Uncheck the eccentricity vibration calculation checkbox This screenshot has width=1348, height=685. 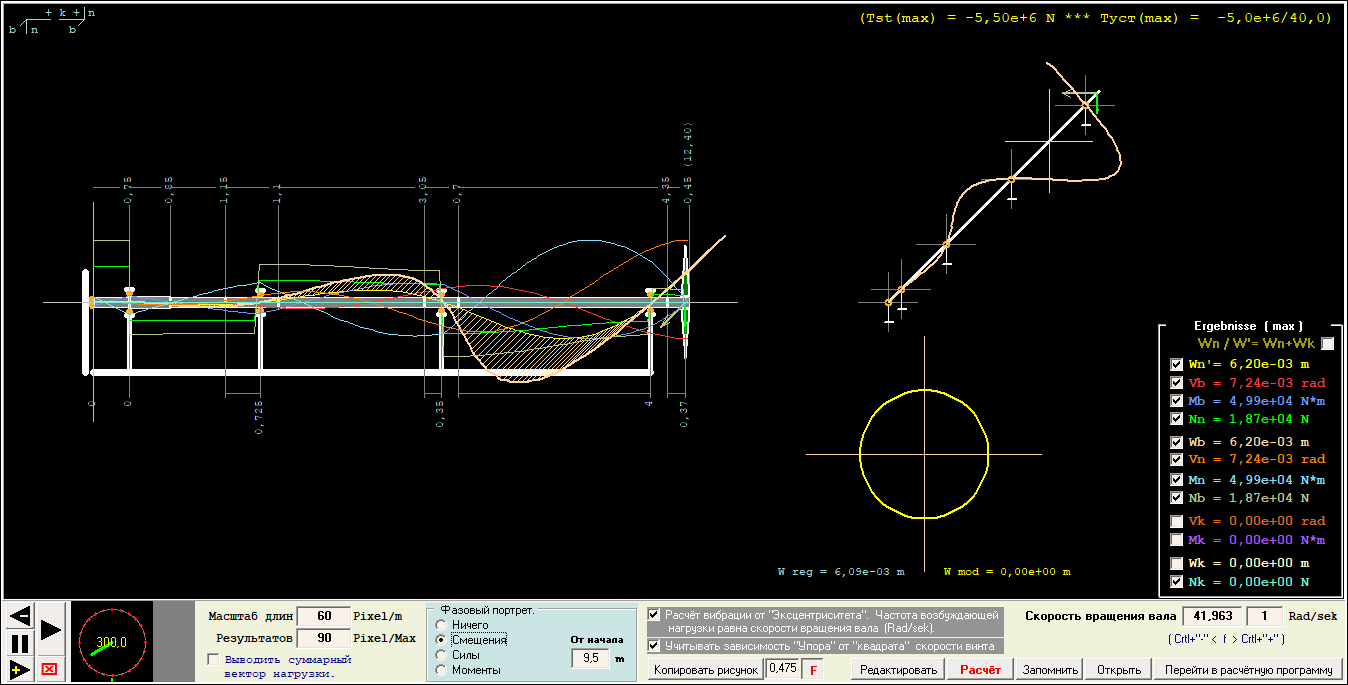coord(654,614)
